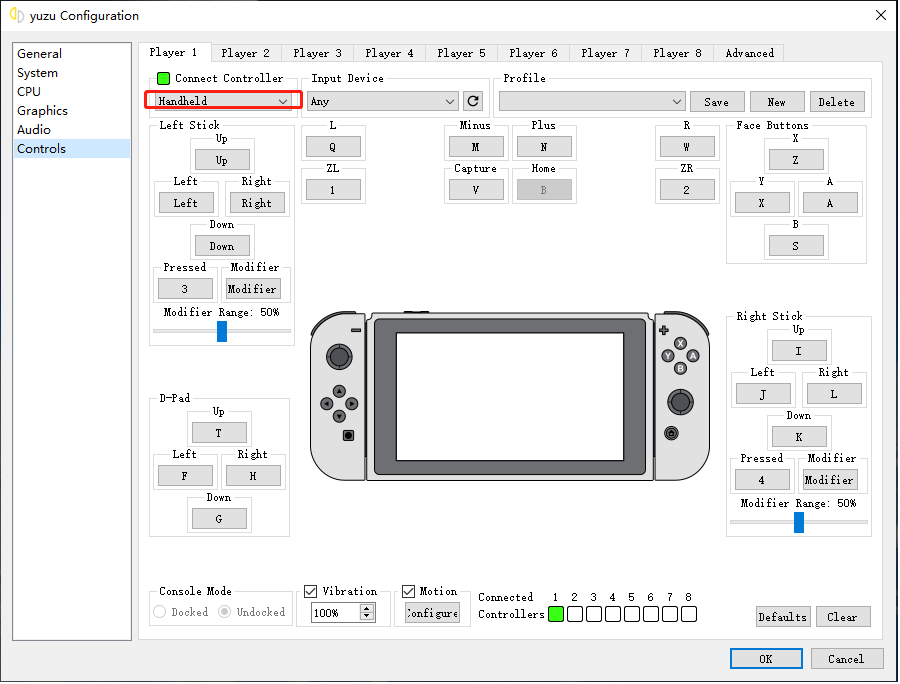Select Graphics in the settings sidebar
Screen dimensions: 900x684
pyautogui.click(x=42, y=111)
